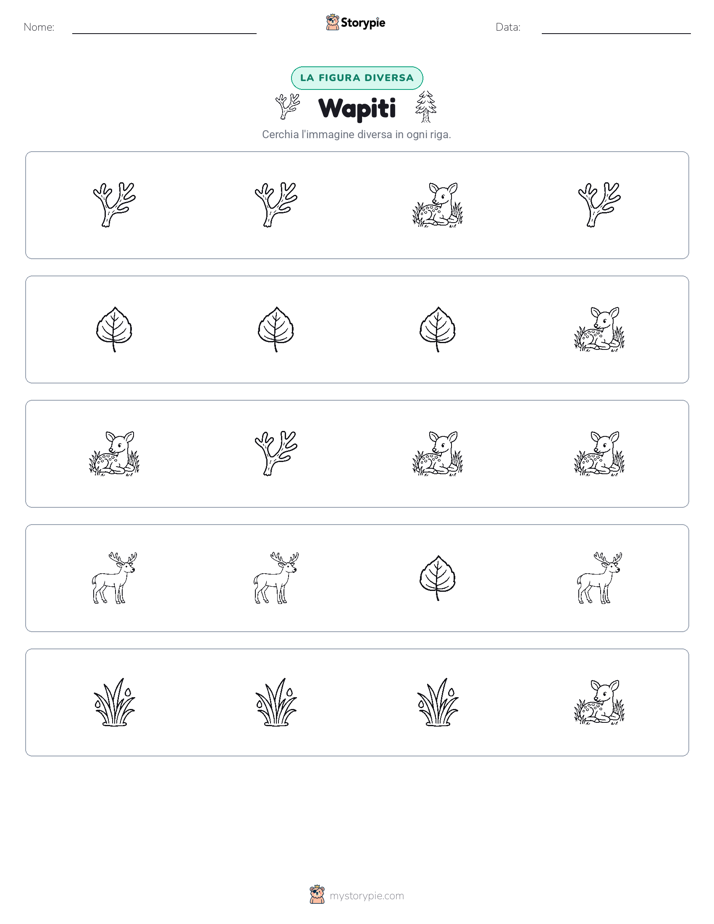This screenshot has height=924, width=714.
Task: Click the last standing deer in row four
Action: 599,578
